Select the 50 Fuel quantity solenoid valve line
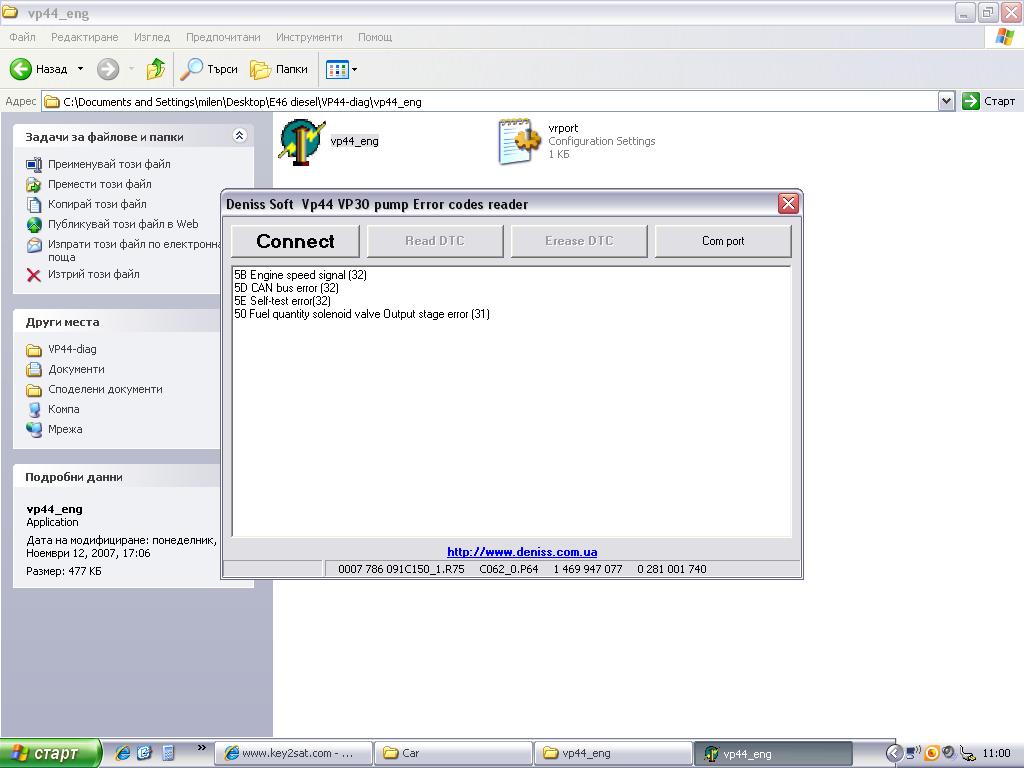This screenshot has height=768, width=1024. tap(362, 314)
